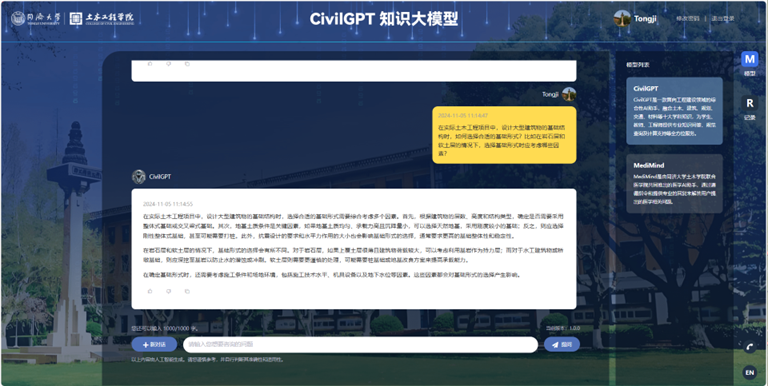The width and height of the screenshot is (768, 386).
Task: Click the CivilGPT 知识大模型 title
Action: 384,19
